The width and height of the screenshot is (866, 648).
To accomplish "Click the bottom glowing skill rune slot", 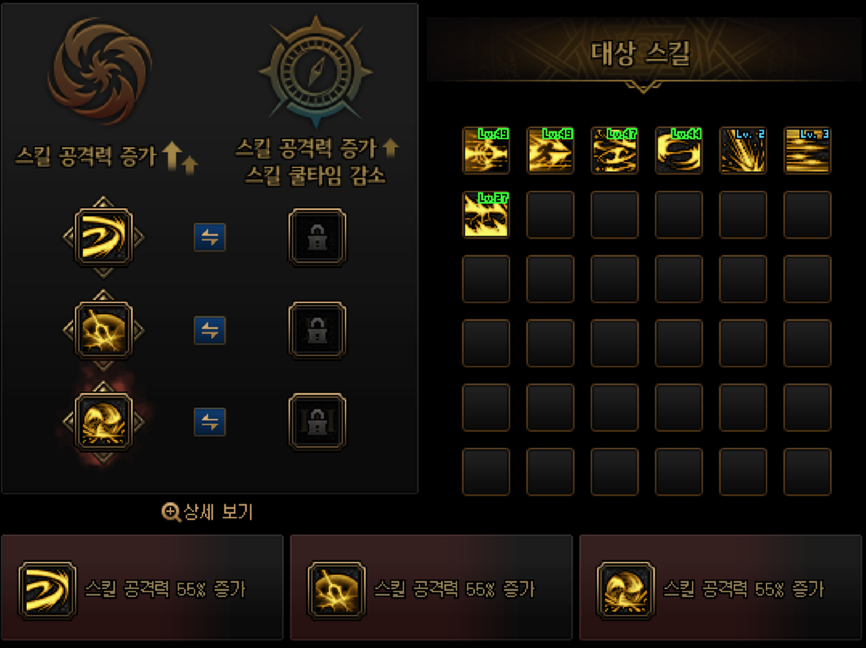I will (x=103, y=422).
